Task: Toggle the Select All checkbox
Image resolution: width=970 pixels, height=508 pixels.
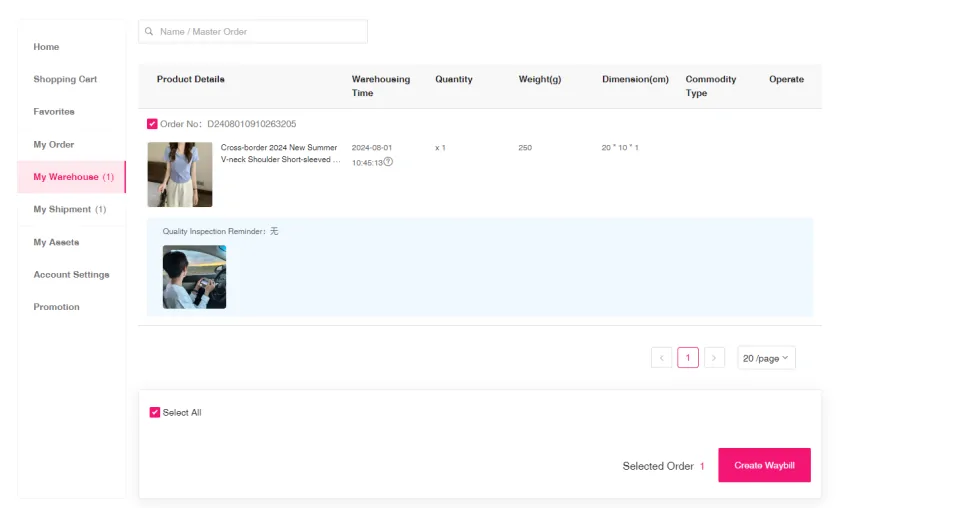Action: (155, 412)
